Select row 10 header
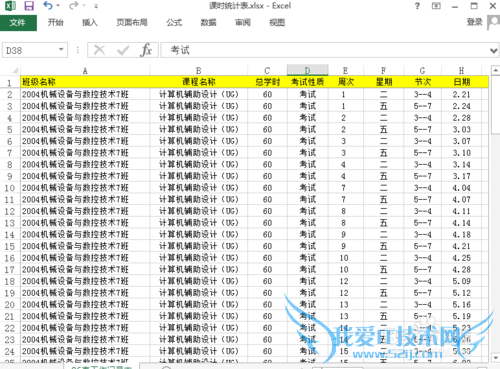 click(10, 188)
